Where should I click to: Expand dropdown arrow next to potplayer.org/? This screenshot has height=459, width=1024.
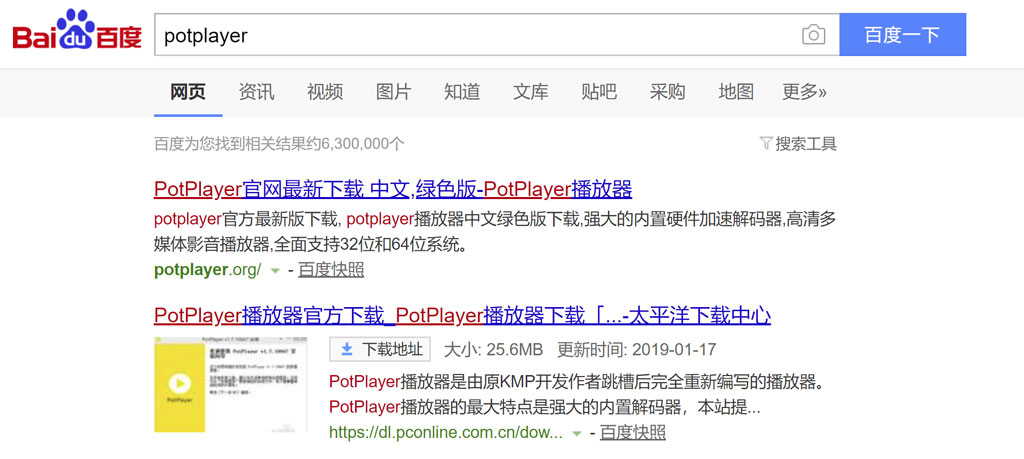[x=276, y=271]
